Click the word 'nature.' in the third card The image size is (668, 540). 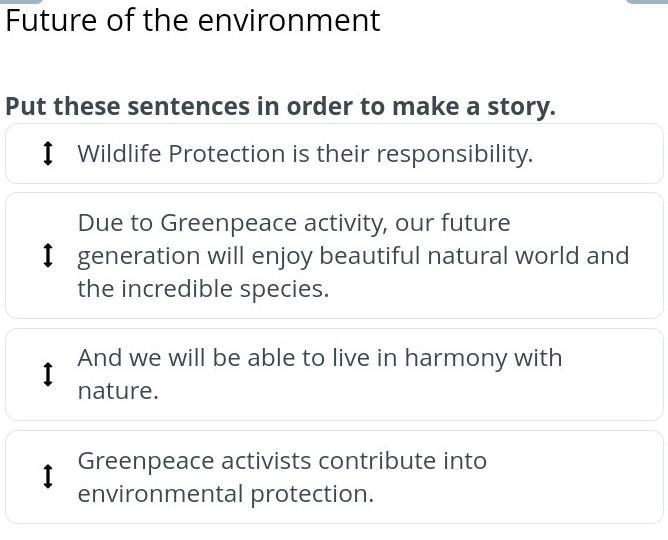118,391
